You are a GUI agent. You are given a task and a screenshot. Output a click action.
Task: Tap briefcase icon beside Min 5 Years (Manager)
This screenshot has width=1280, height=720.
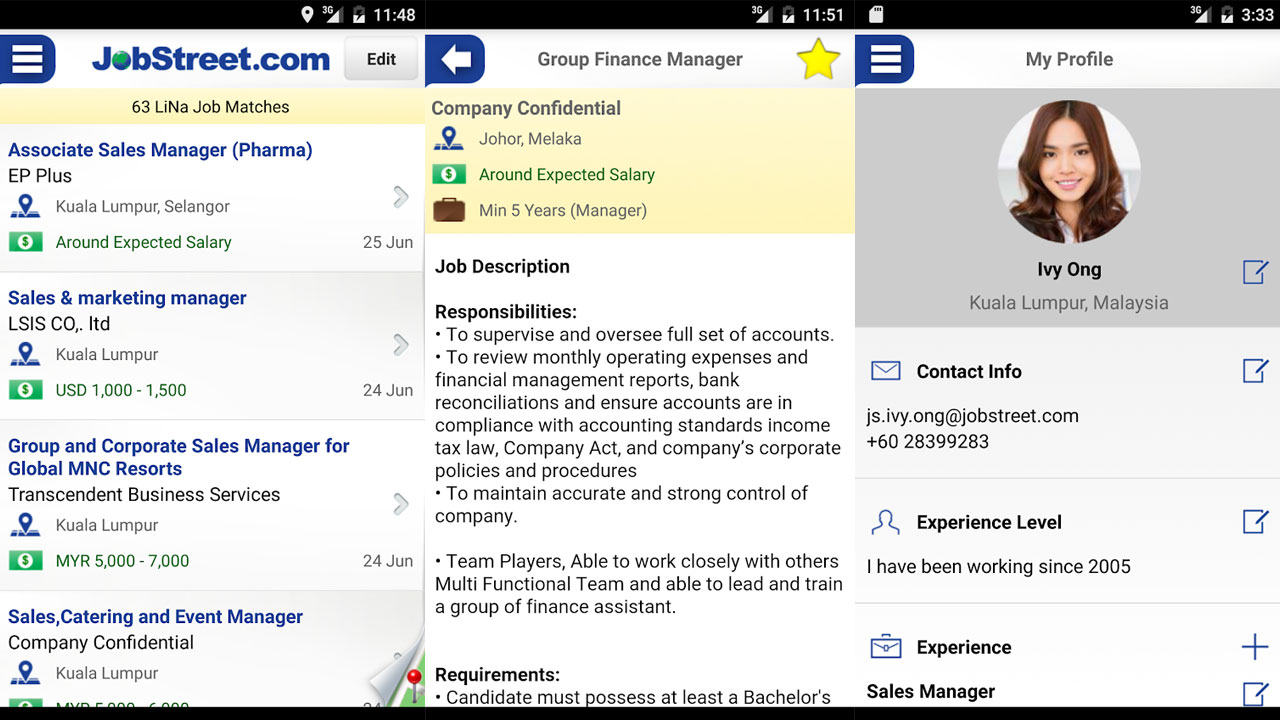449,210
